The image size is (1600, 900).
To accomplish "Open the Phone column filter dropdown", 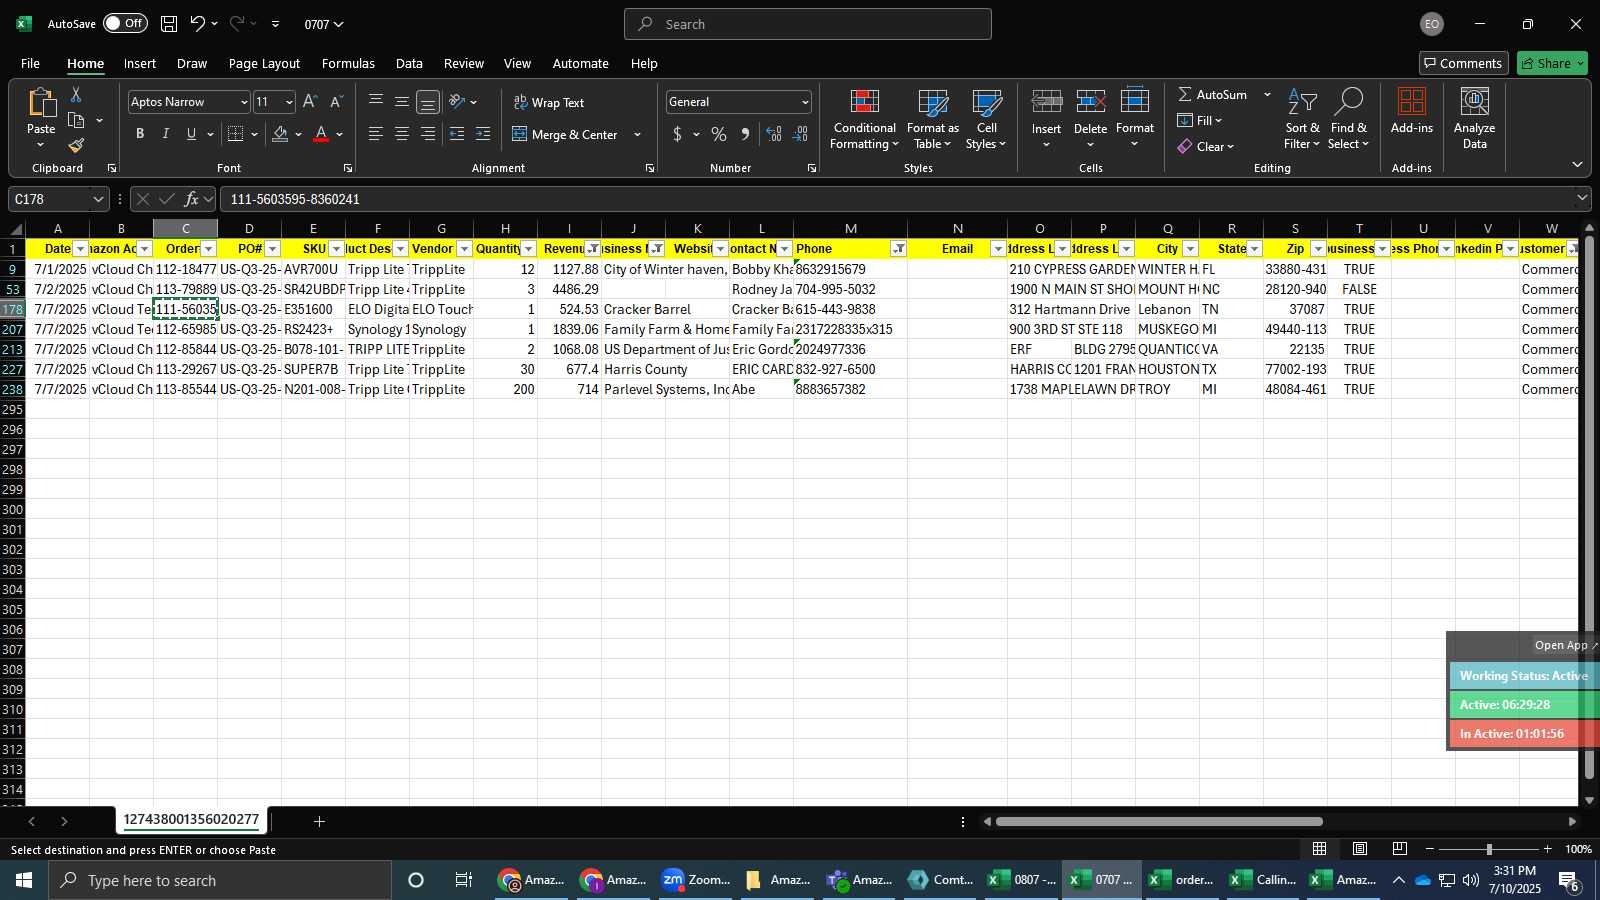I will click(899, 249).
